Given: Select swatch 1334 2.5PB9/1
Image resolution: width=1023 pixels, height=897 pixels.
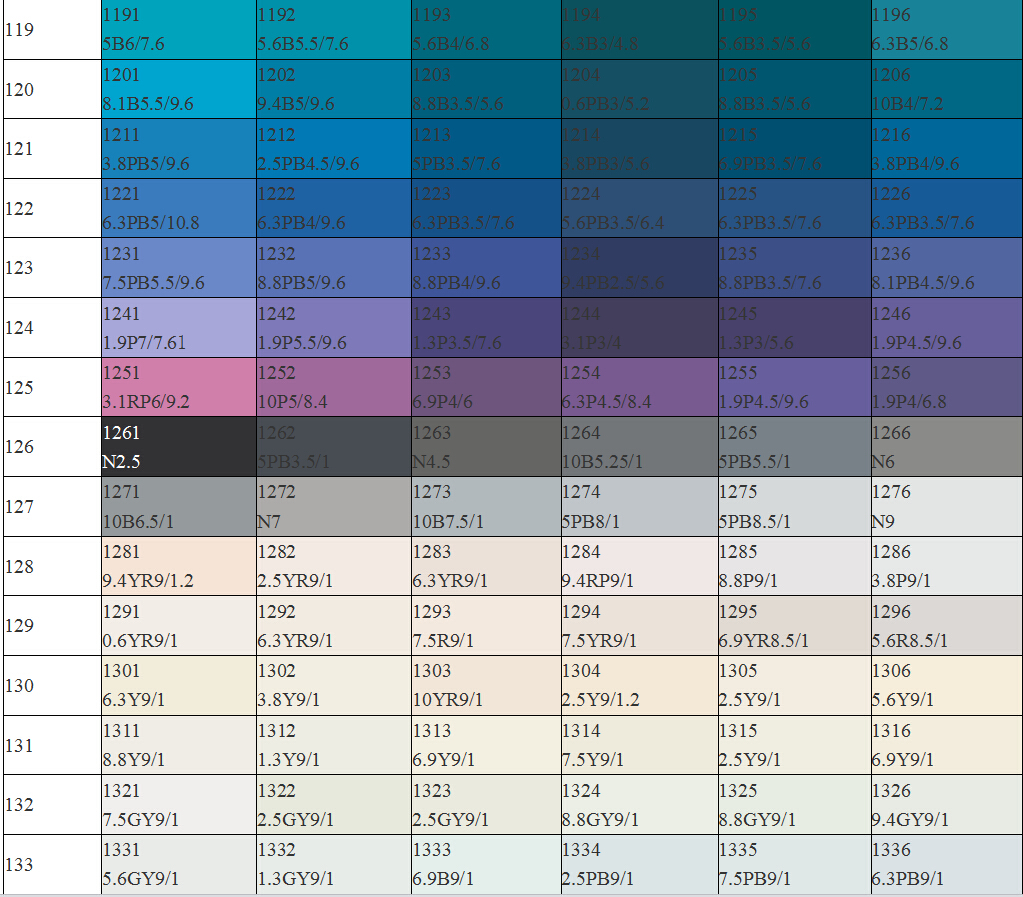Looking at the screenshot, I should [x=640, y=864].
